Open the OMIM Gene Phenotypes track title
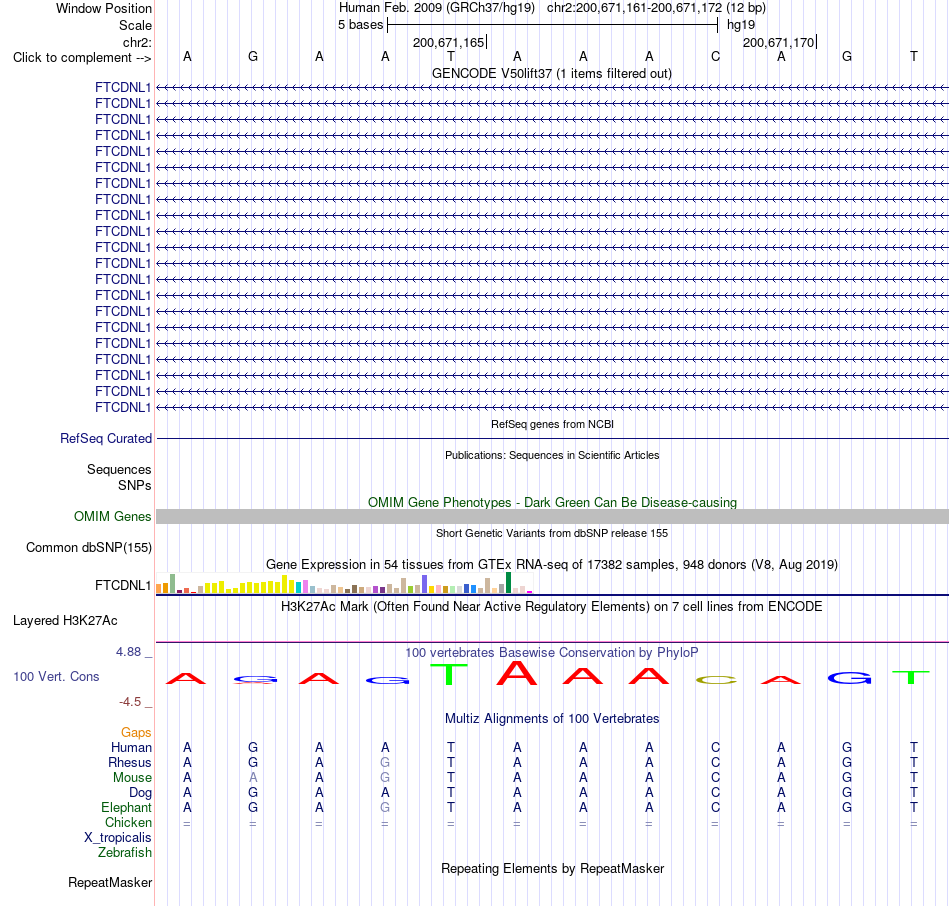Image resolution: width=950 pixels, height=906 pixels. 552,502
